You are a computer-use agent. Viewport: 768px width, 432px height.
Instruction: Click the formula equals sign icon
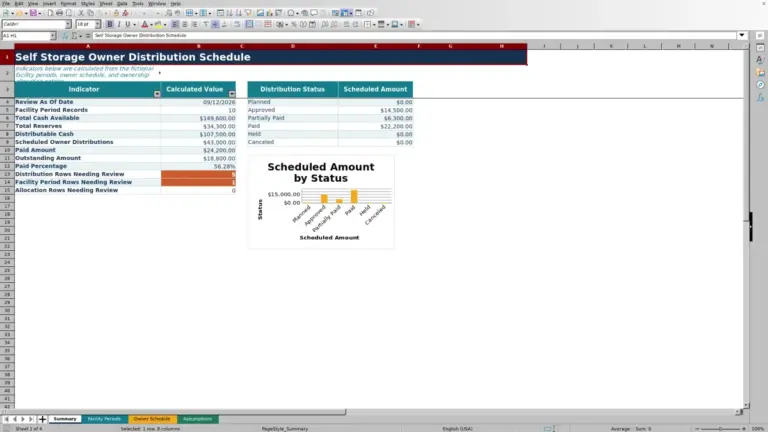(x=88, y=36)
